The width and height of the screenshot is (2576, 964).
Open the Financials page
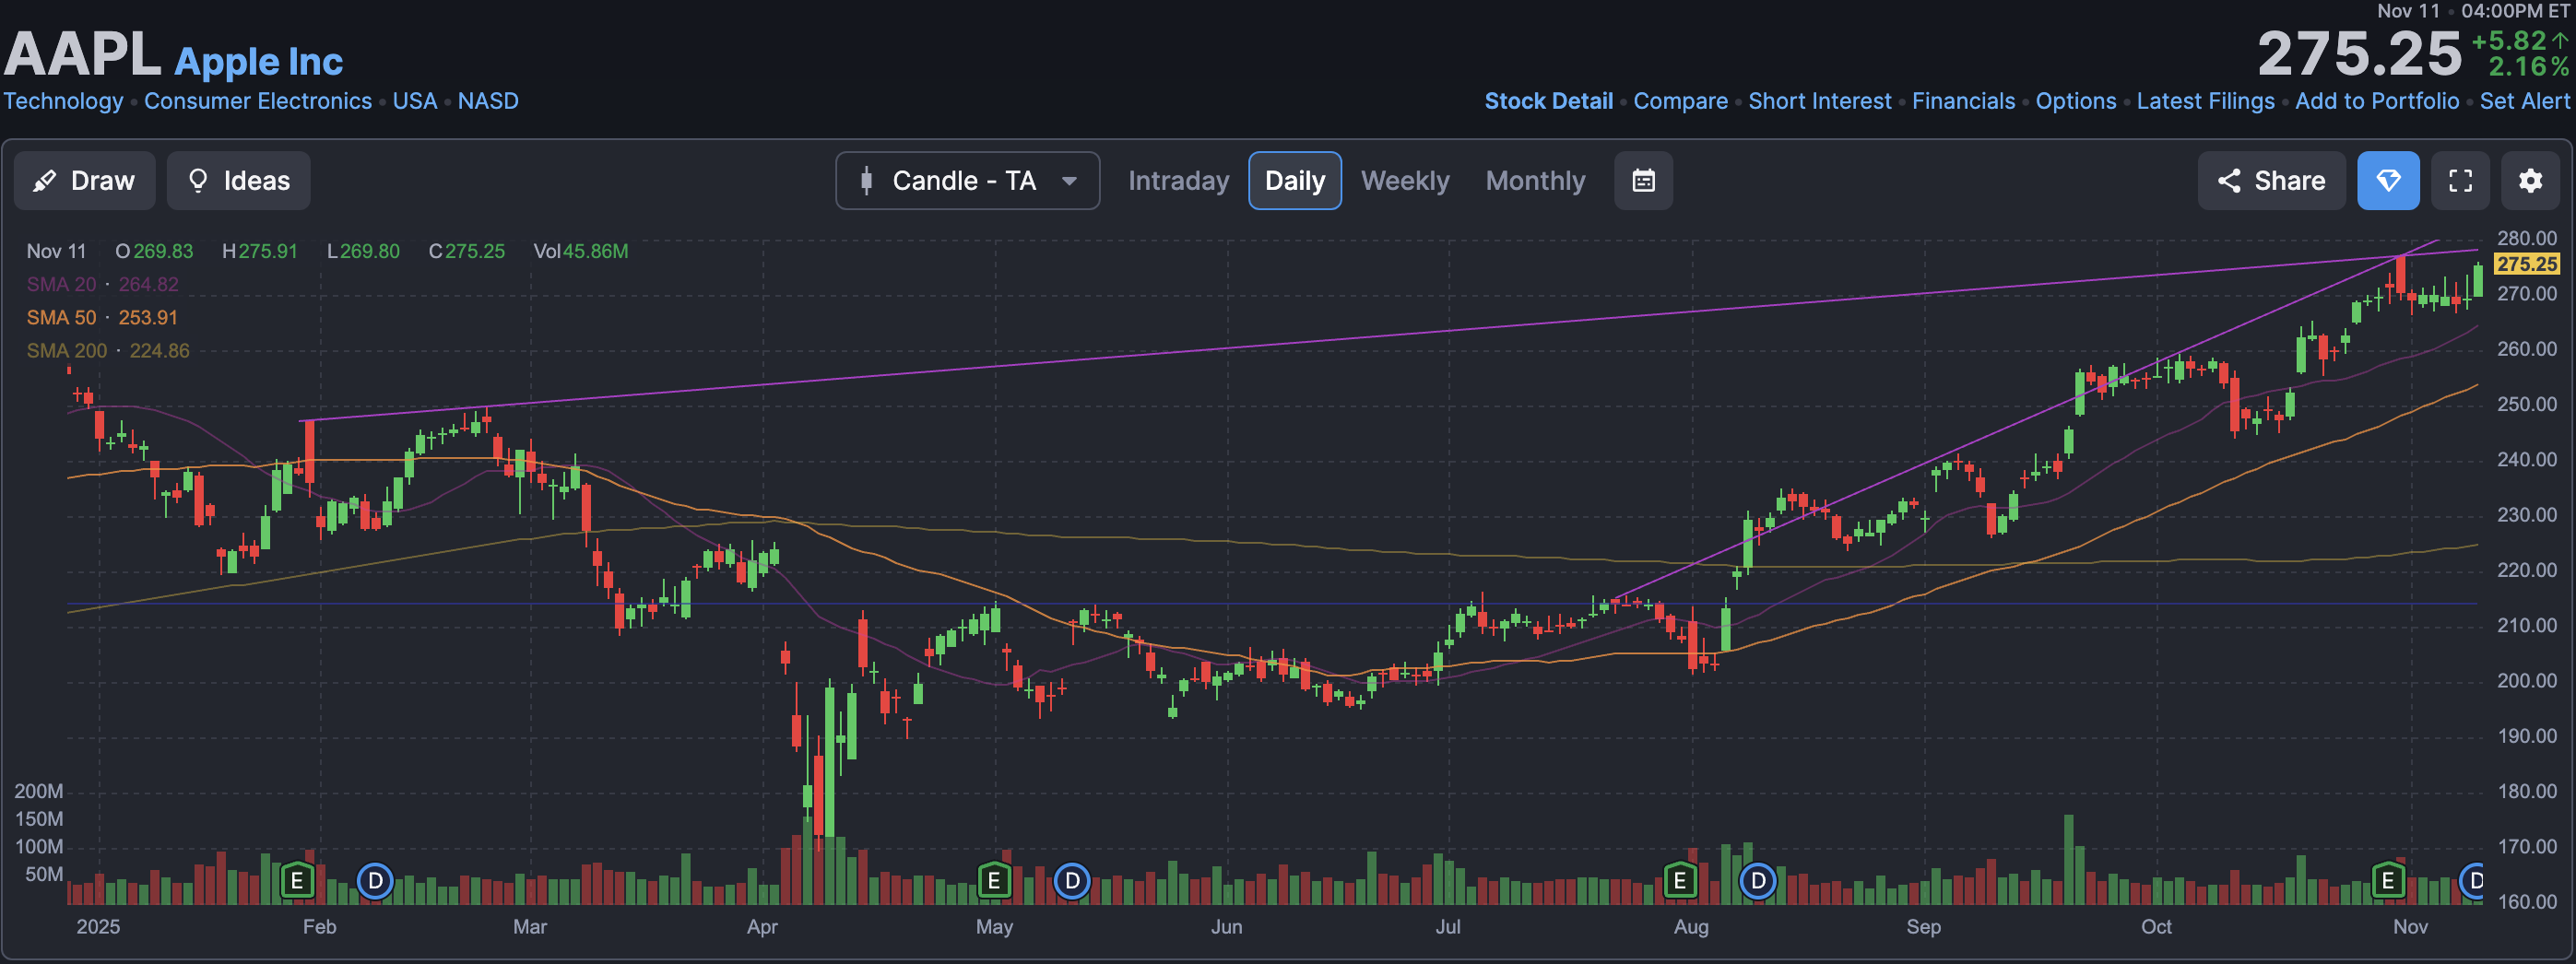[x=1963, y=101]
